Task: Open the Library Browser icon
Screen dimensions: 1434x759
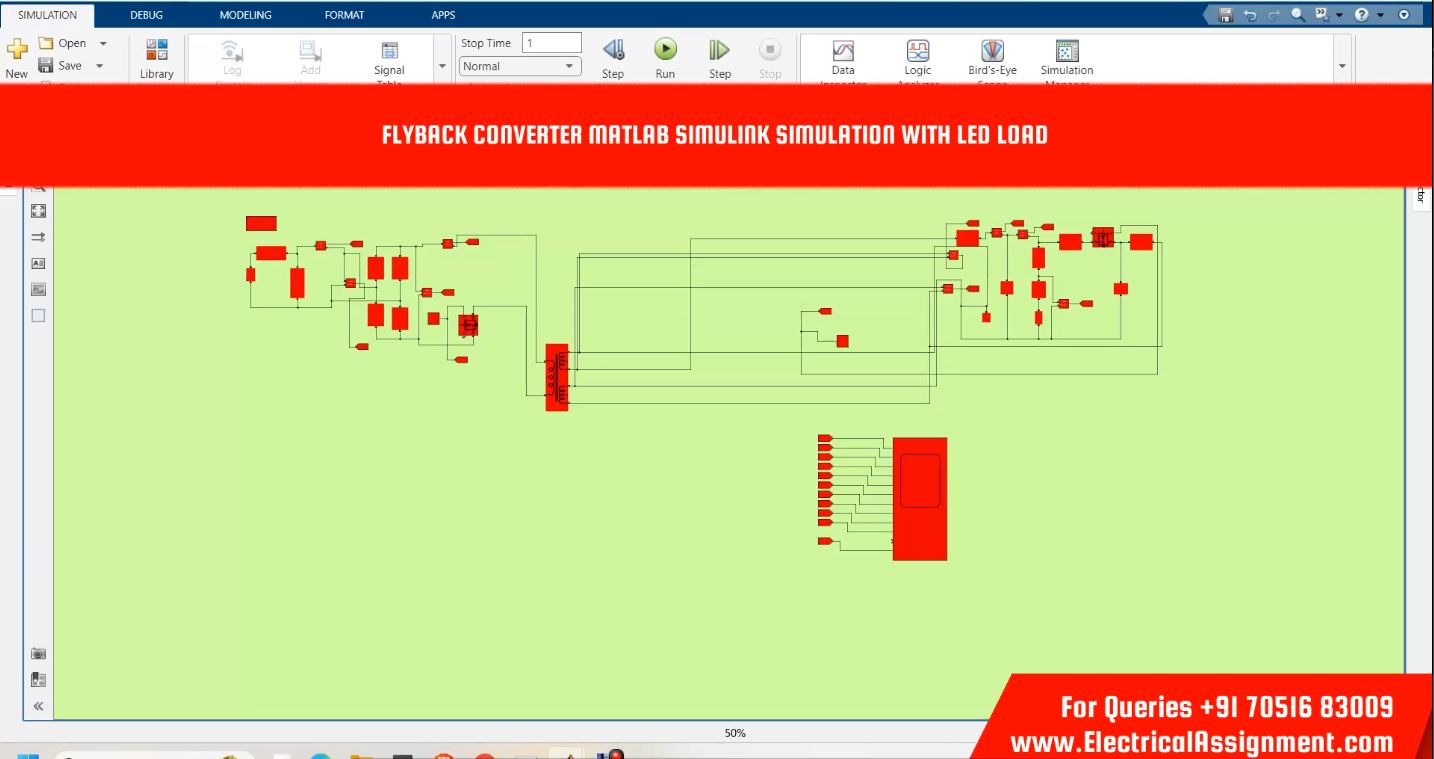Action: point(157,52)
